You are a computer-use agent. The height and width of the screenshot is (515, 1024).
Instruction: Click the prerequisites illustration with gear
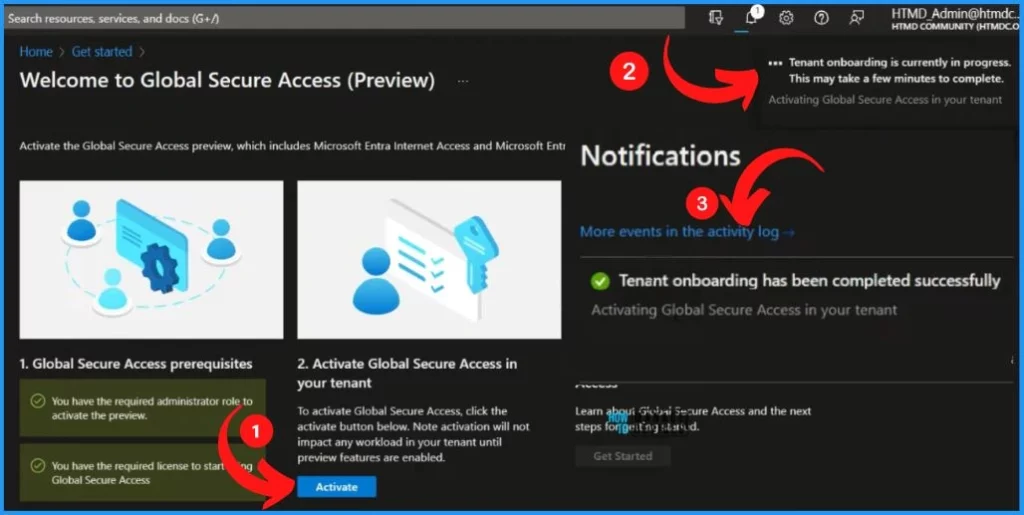tap(152, 260)
